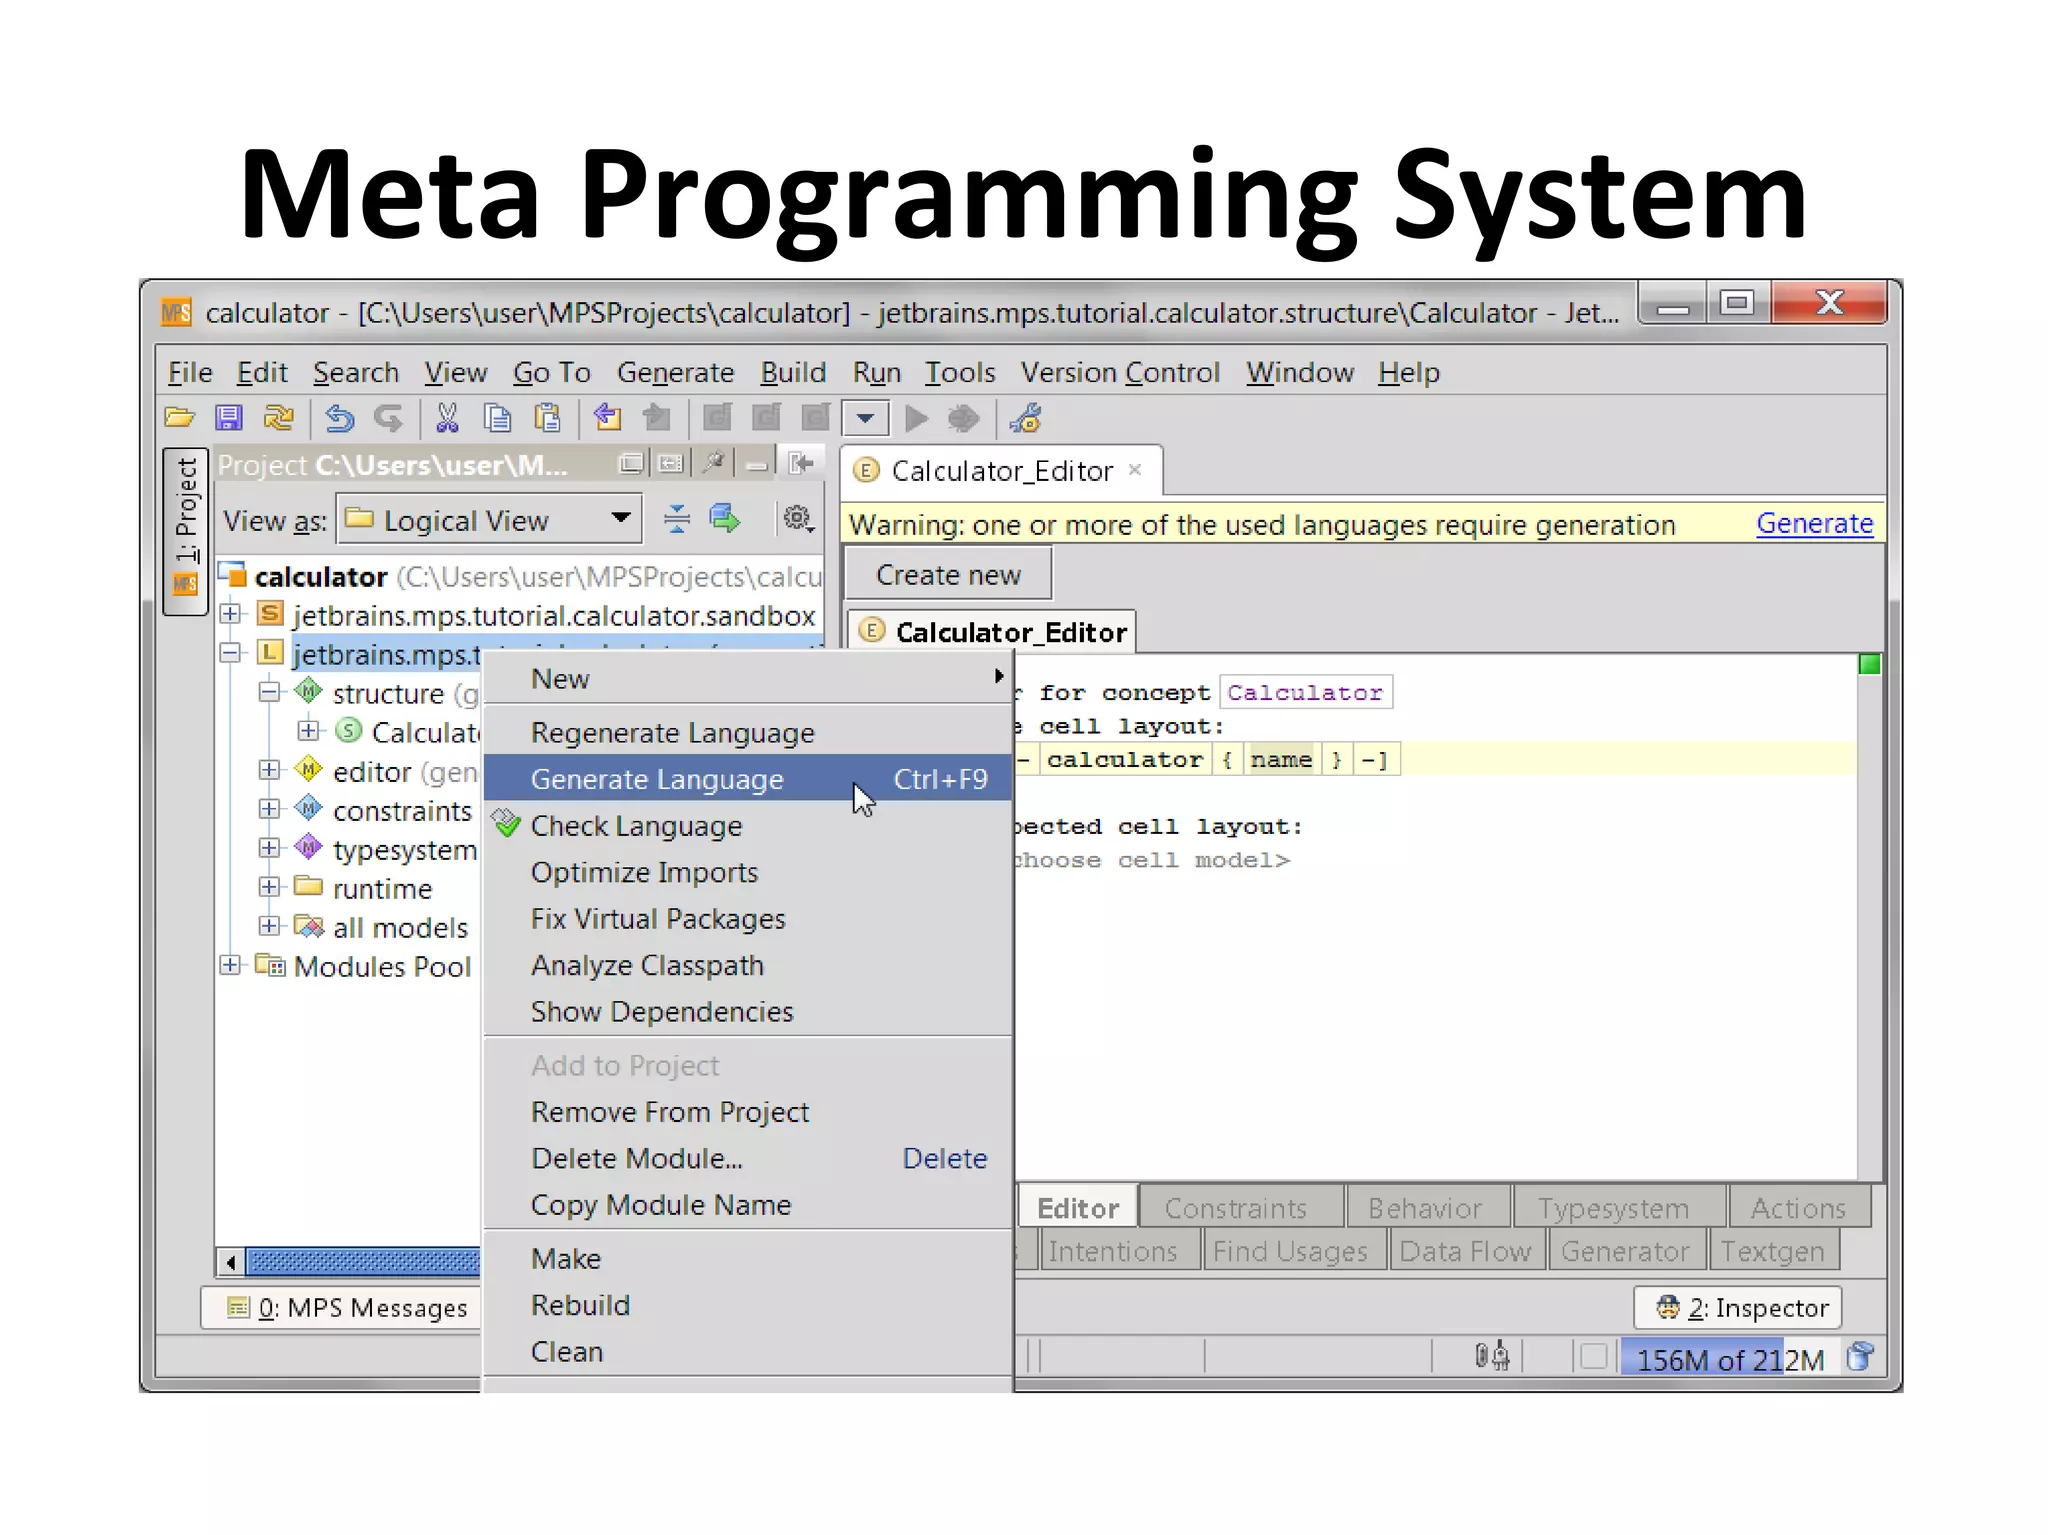Toggle the vertical 1: Project tool window button

coord(186,531)
